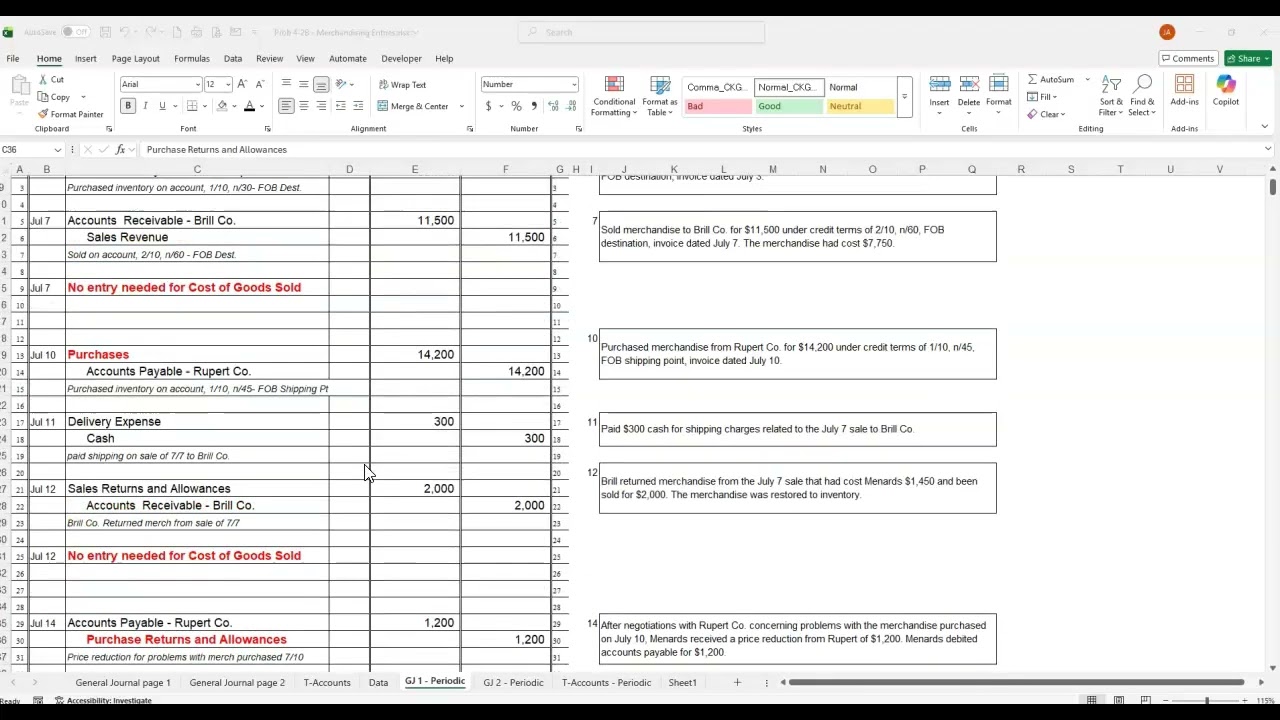This screenshot has width=1280, height=720.
Task: Cut selection with the scissors icon
Action: [44, 80]
